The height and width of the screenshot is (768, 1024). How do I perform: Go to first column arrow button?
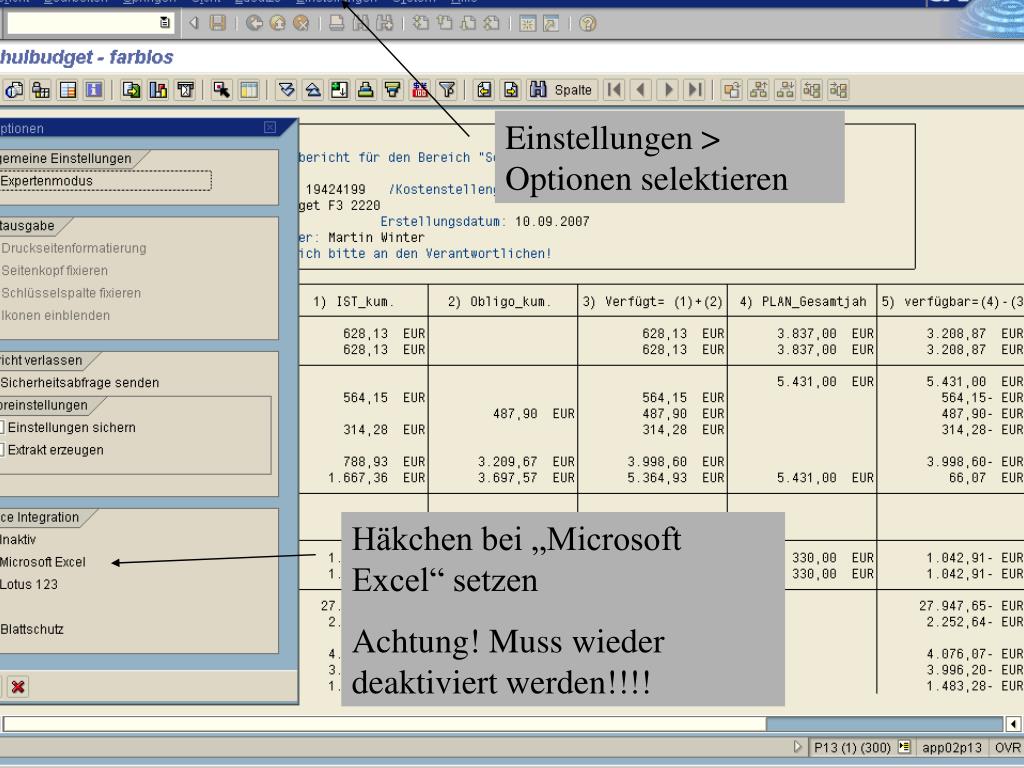(614, 90)
